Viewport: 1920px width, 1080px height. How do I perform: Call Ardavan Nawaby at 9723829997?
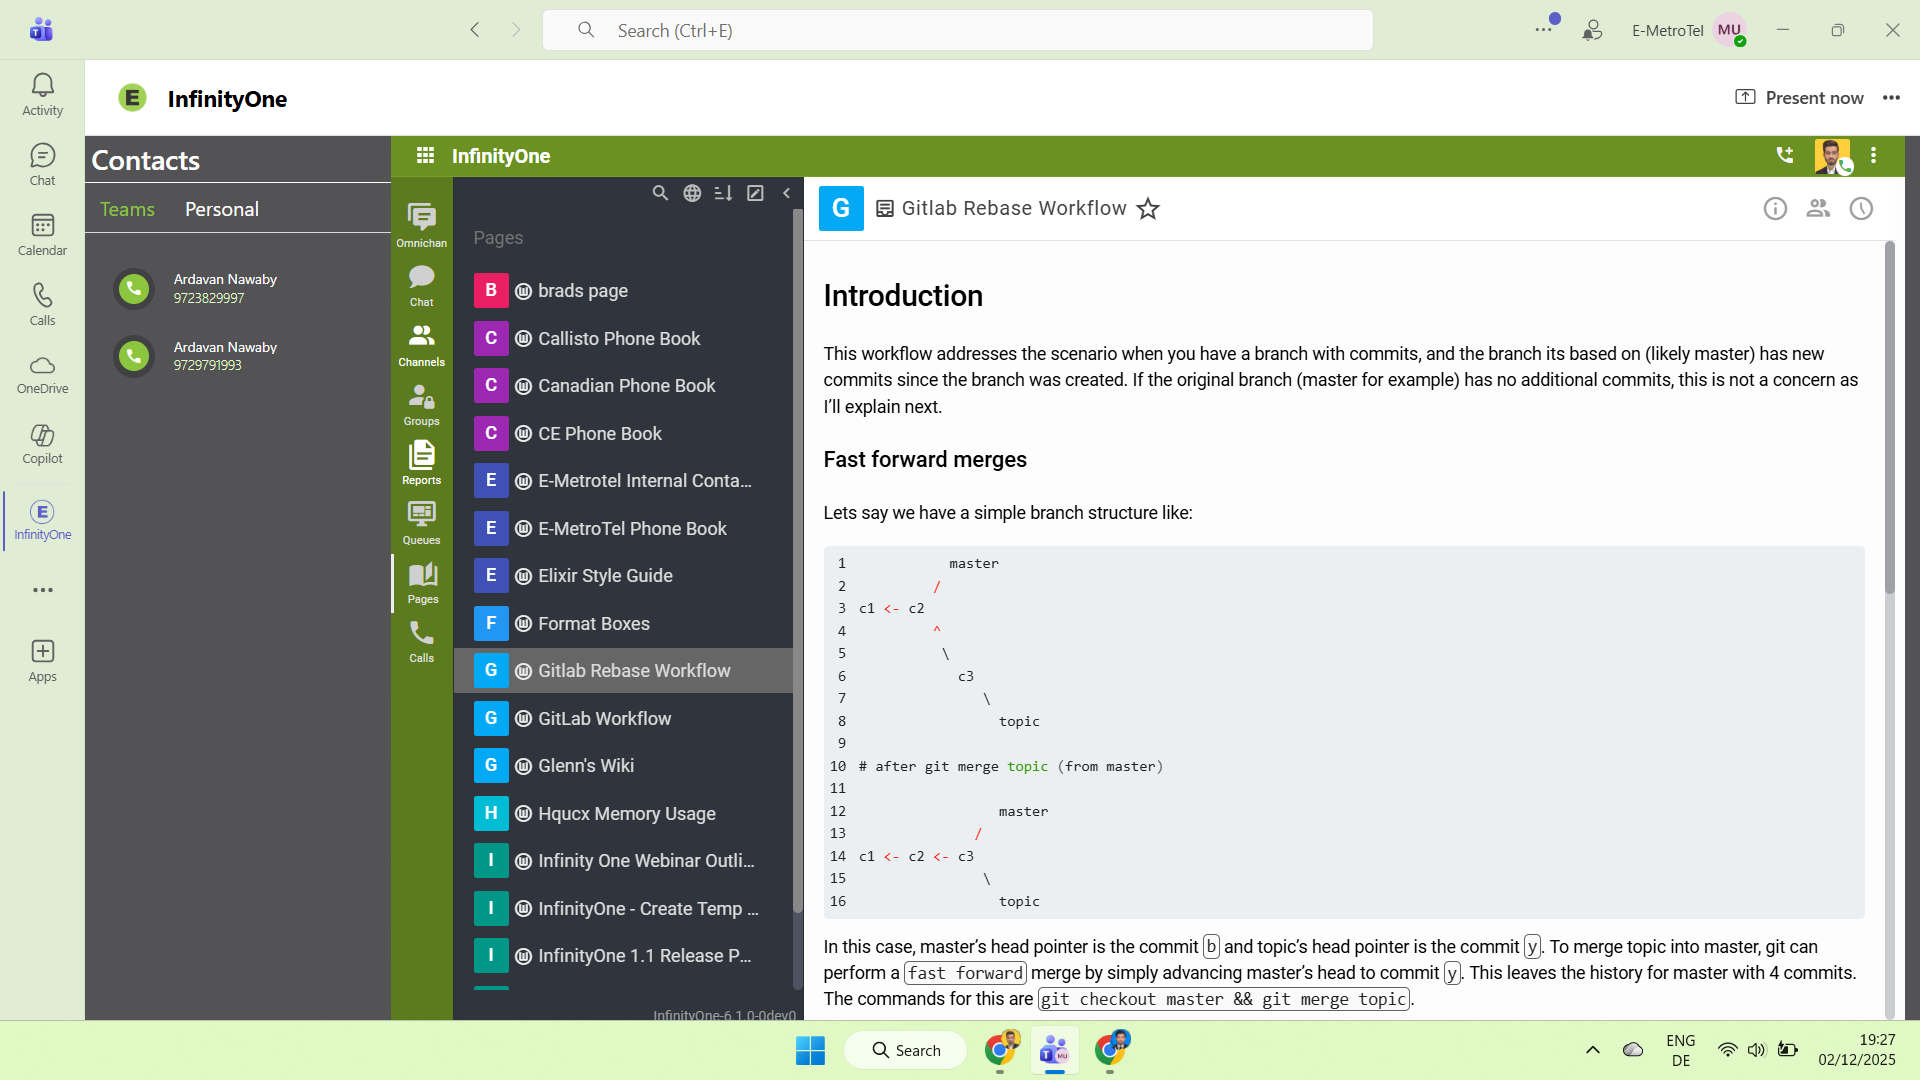(133, 288)
